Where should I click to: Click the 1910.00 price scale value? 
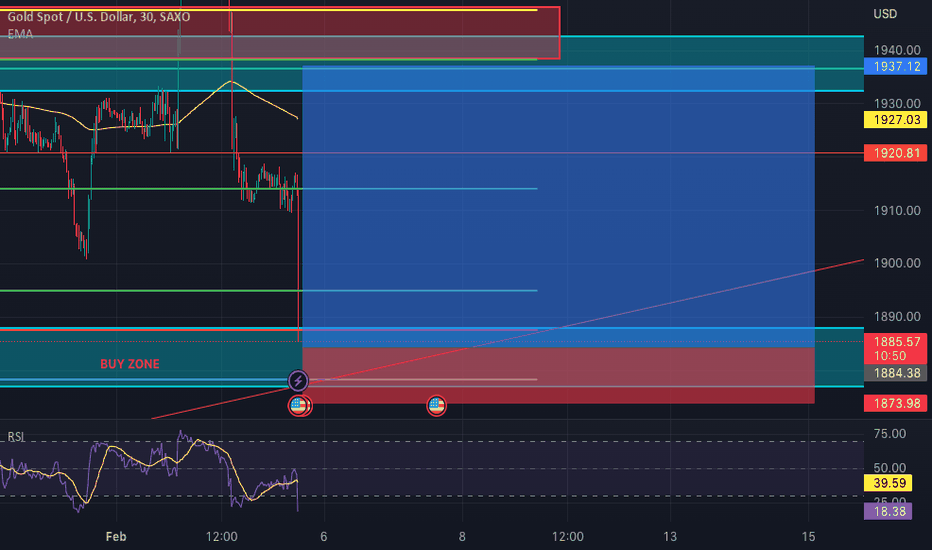click(x=897, y=210)
